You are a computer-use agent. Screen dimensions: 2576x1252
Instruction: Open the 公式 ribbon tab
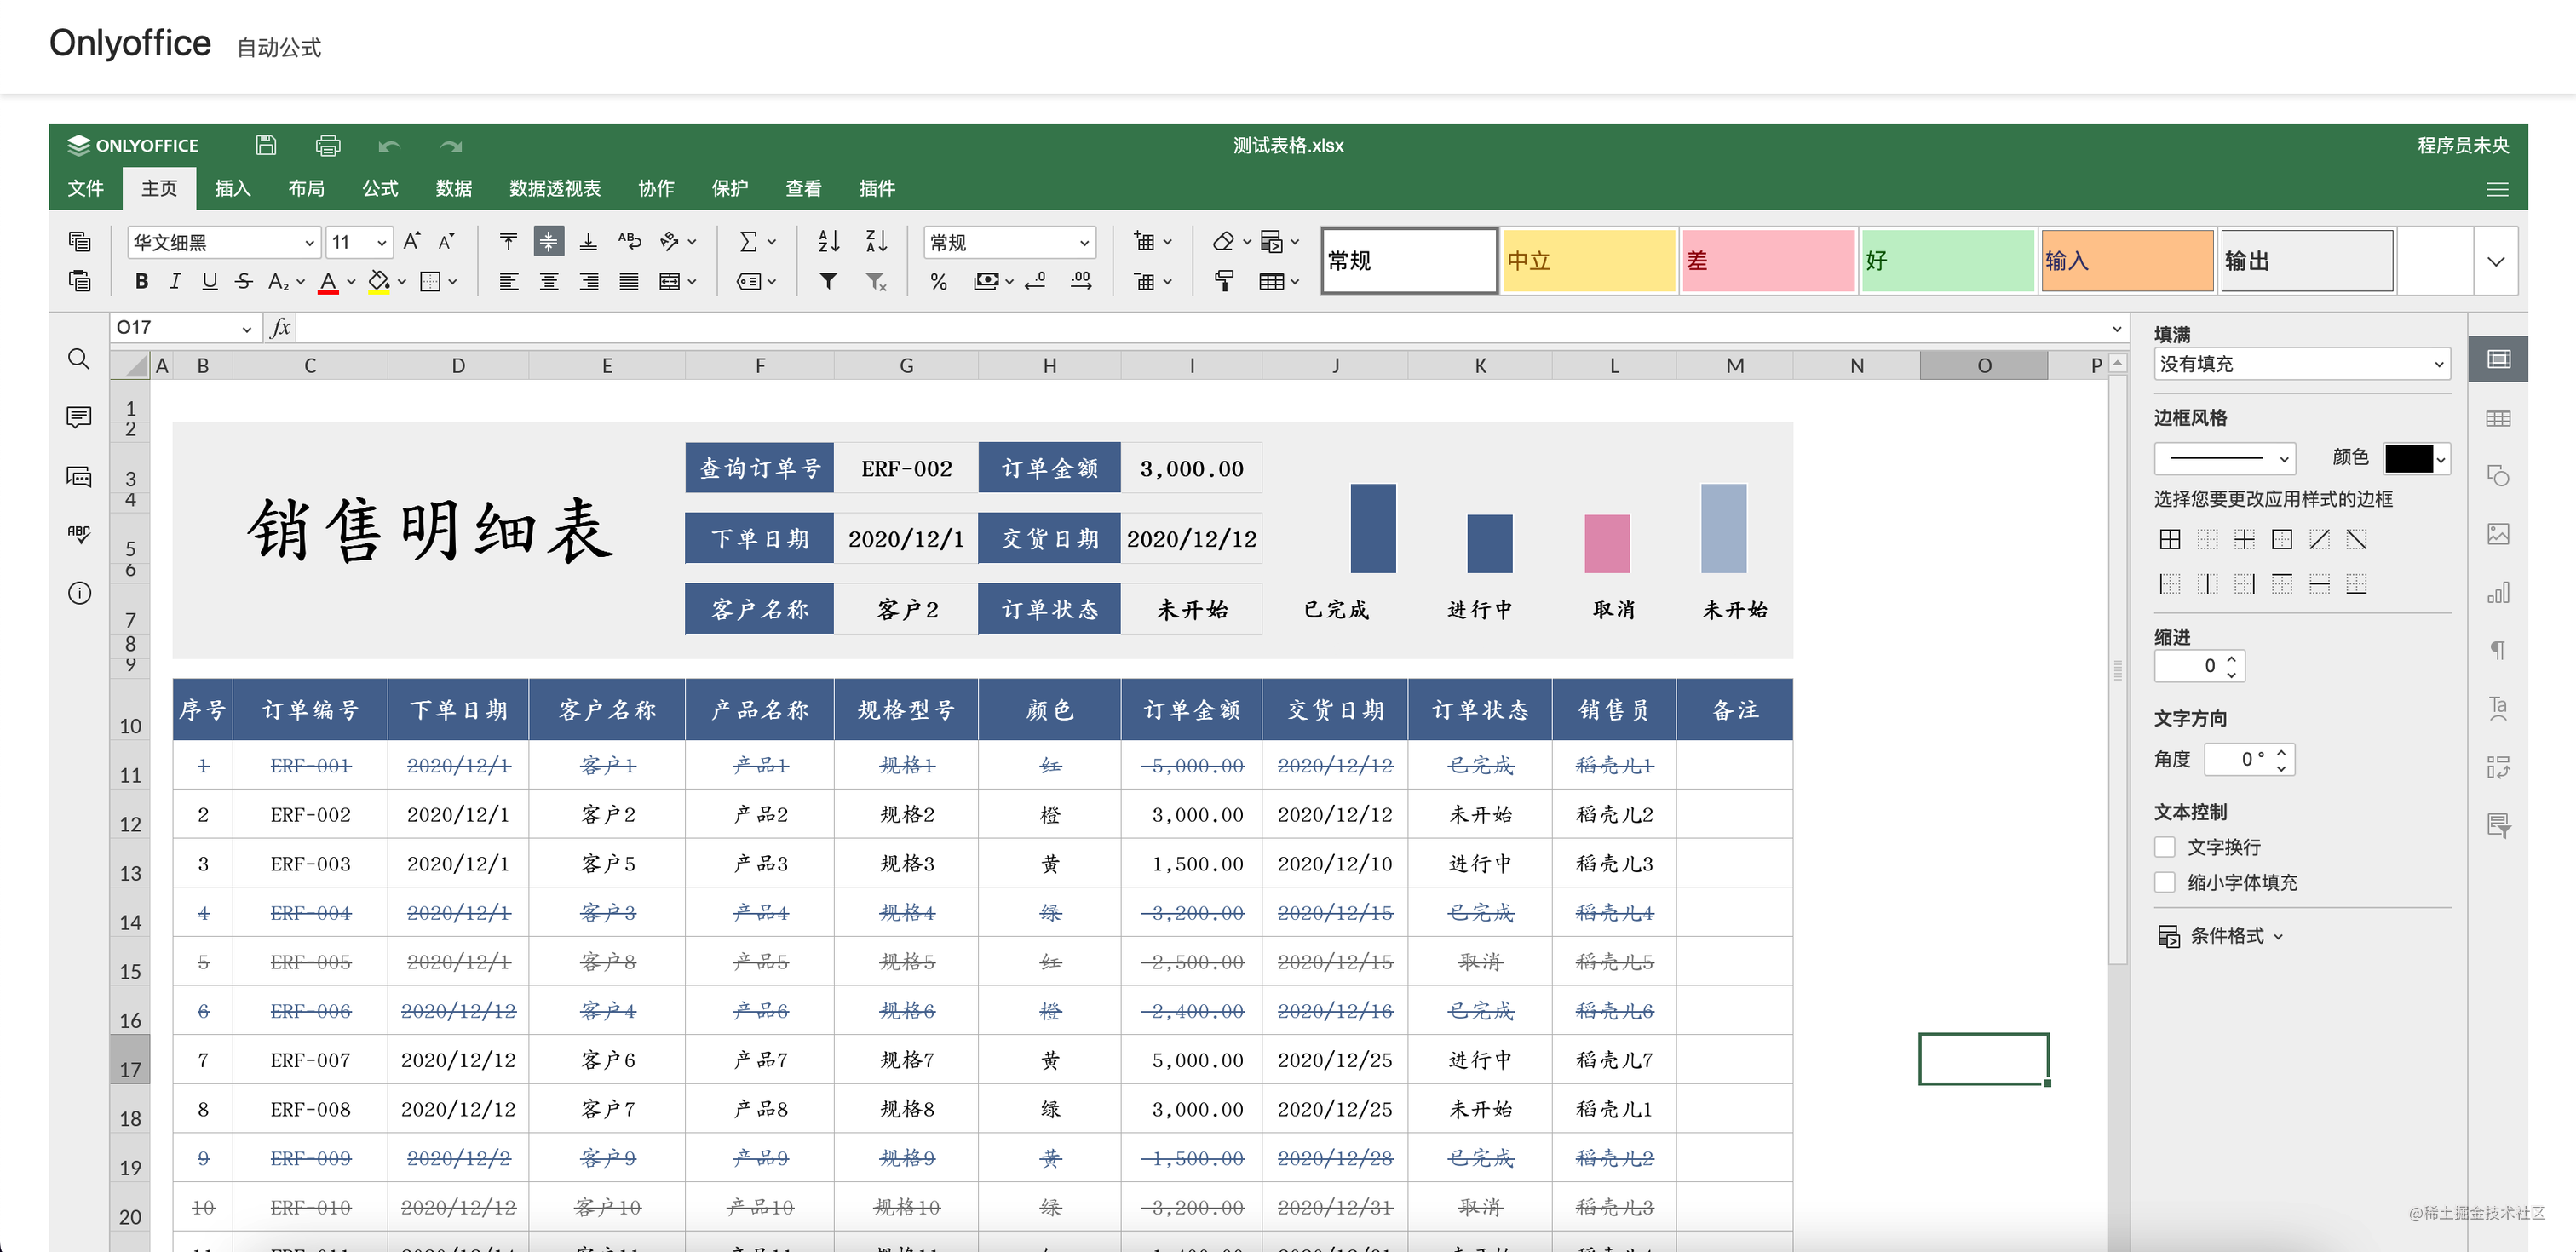[379, 188]
